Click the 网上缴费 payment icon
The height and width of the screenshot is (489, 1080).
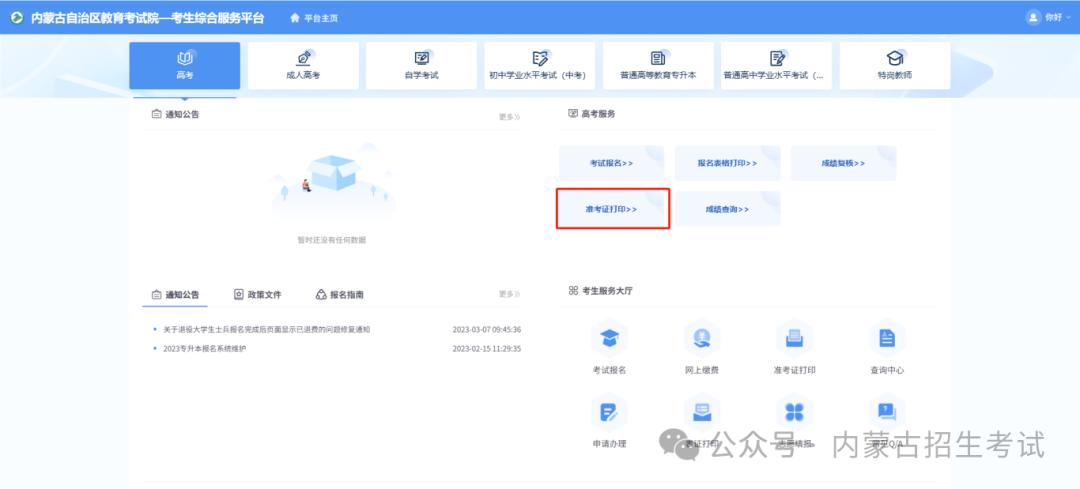[x=702, y=337]
